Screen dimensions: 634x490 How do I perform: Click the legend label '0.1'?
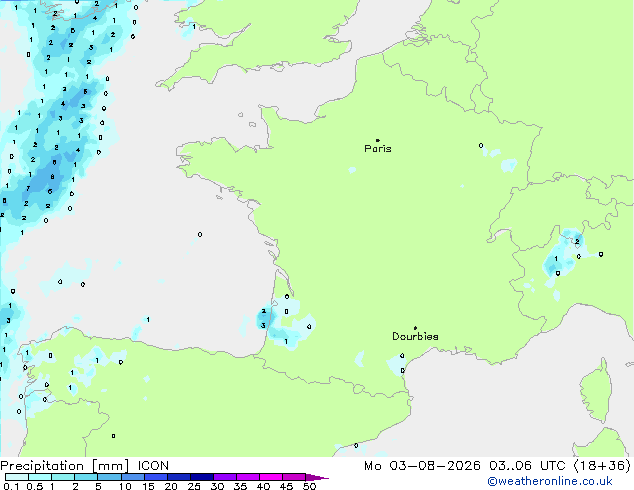[x=11, y=486]
